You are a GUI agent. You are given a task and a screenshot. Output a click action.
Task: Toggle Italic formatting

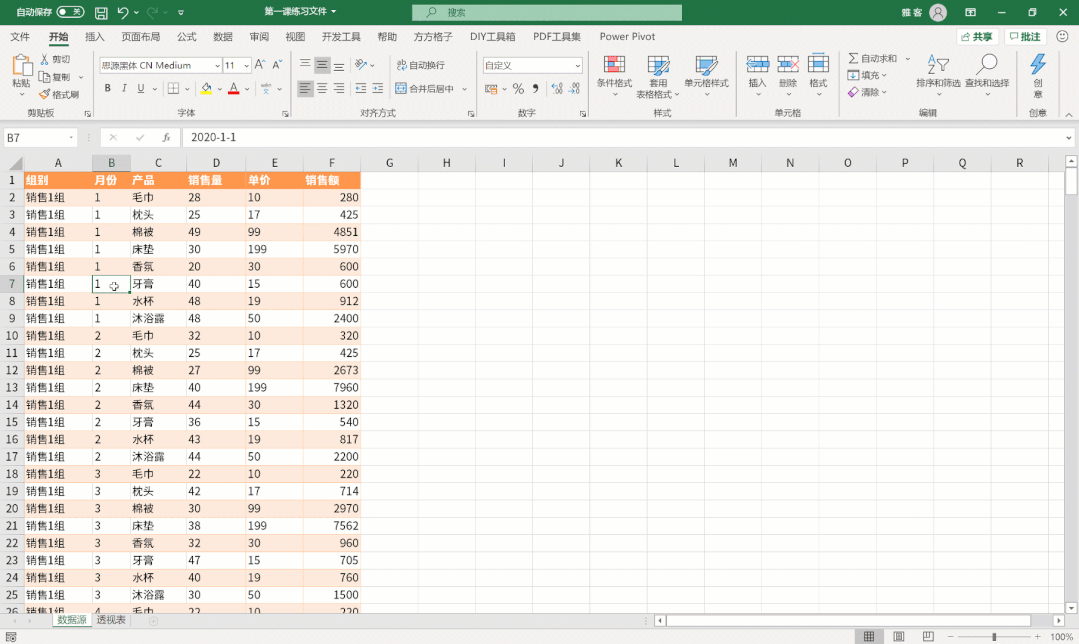[124, 88]
